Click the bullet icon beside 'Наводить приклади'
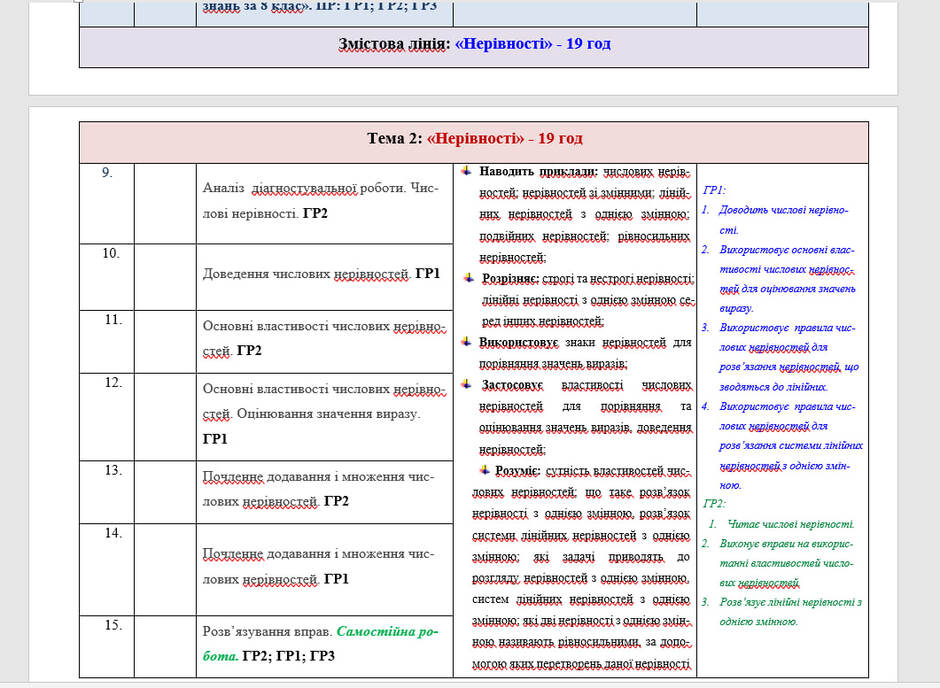The width and height of the screenshot is (940, 688). [466, 171]
